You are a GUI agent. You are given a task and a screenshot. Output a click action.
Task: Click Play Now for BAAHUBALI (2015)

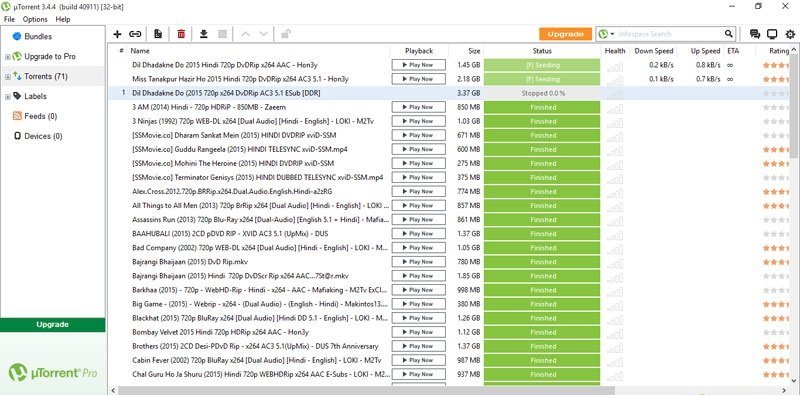(418, 234)
